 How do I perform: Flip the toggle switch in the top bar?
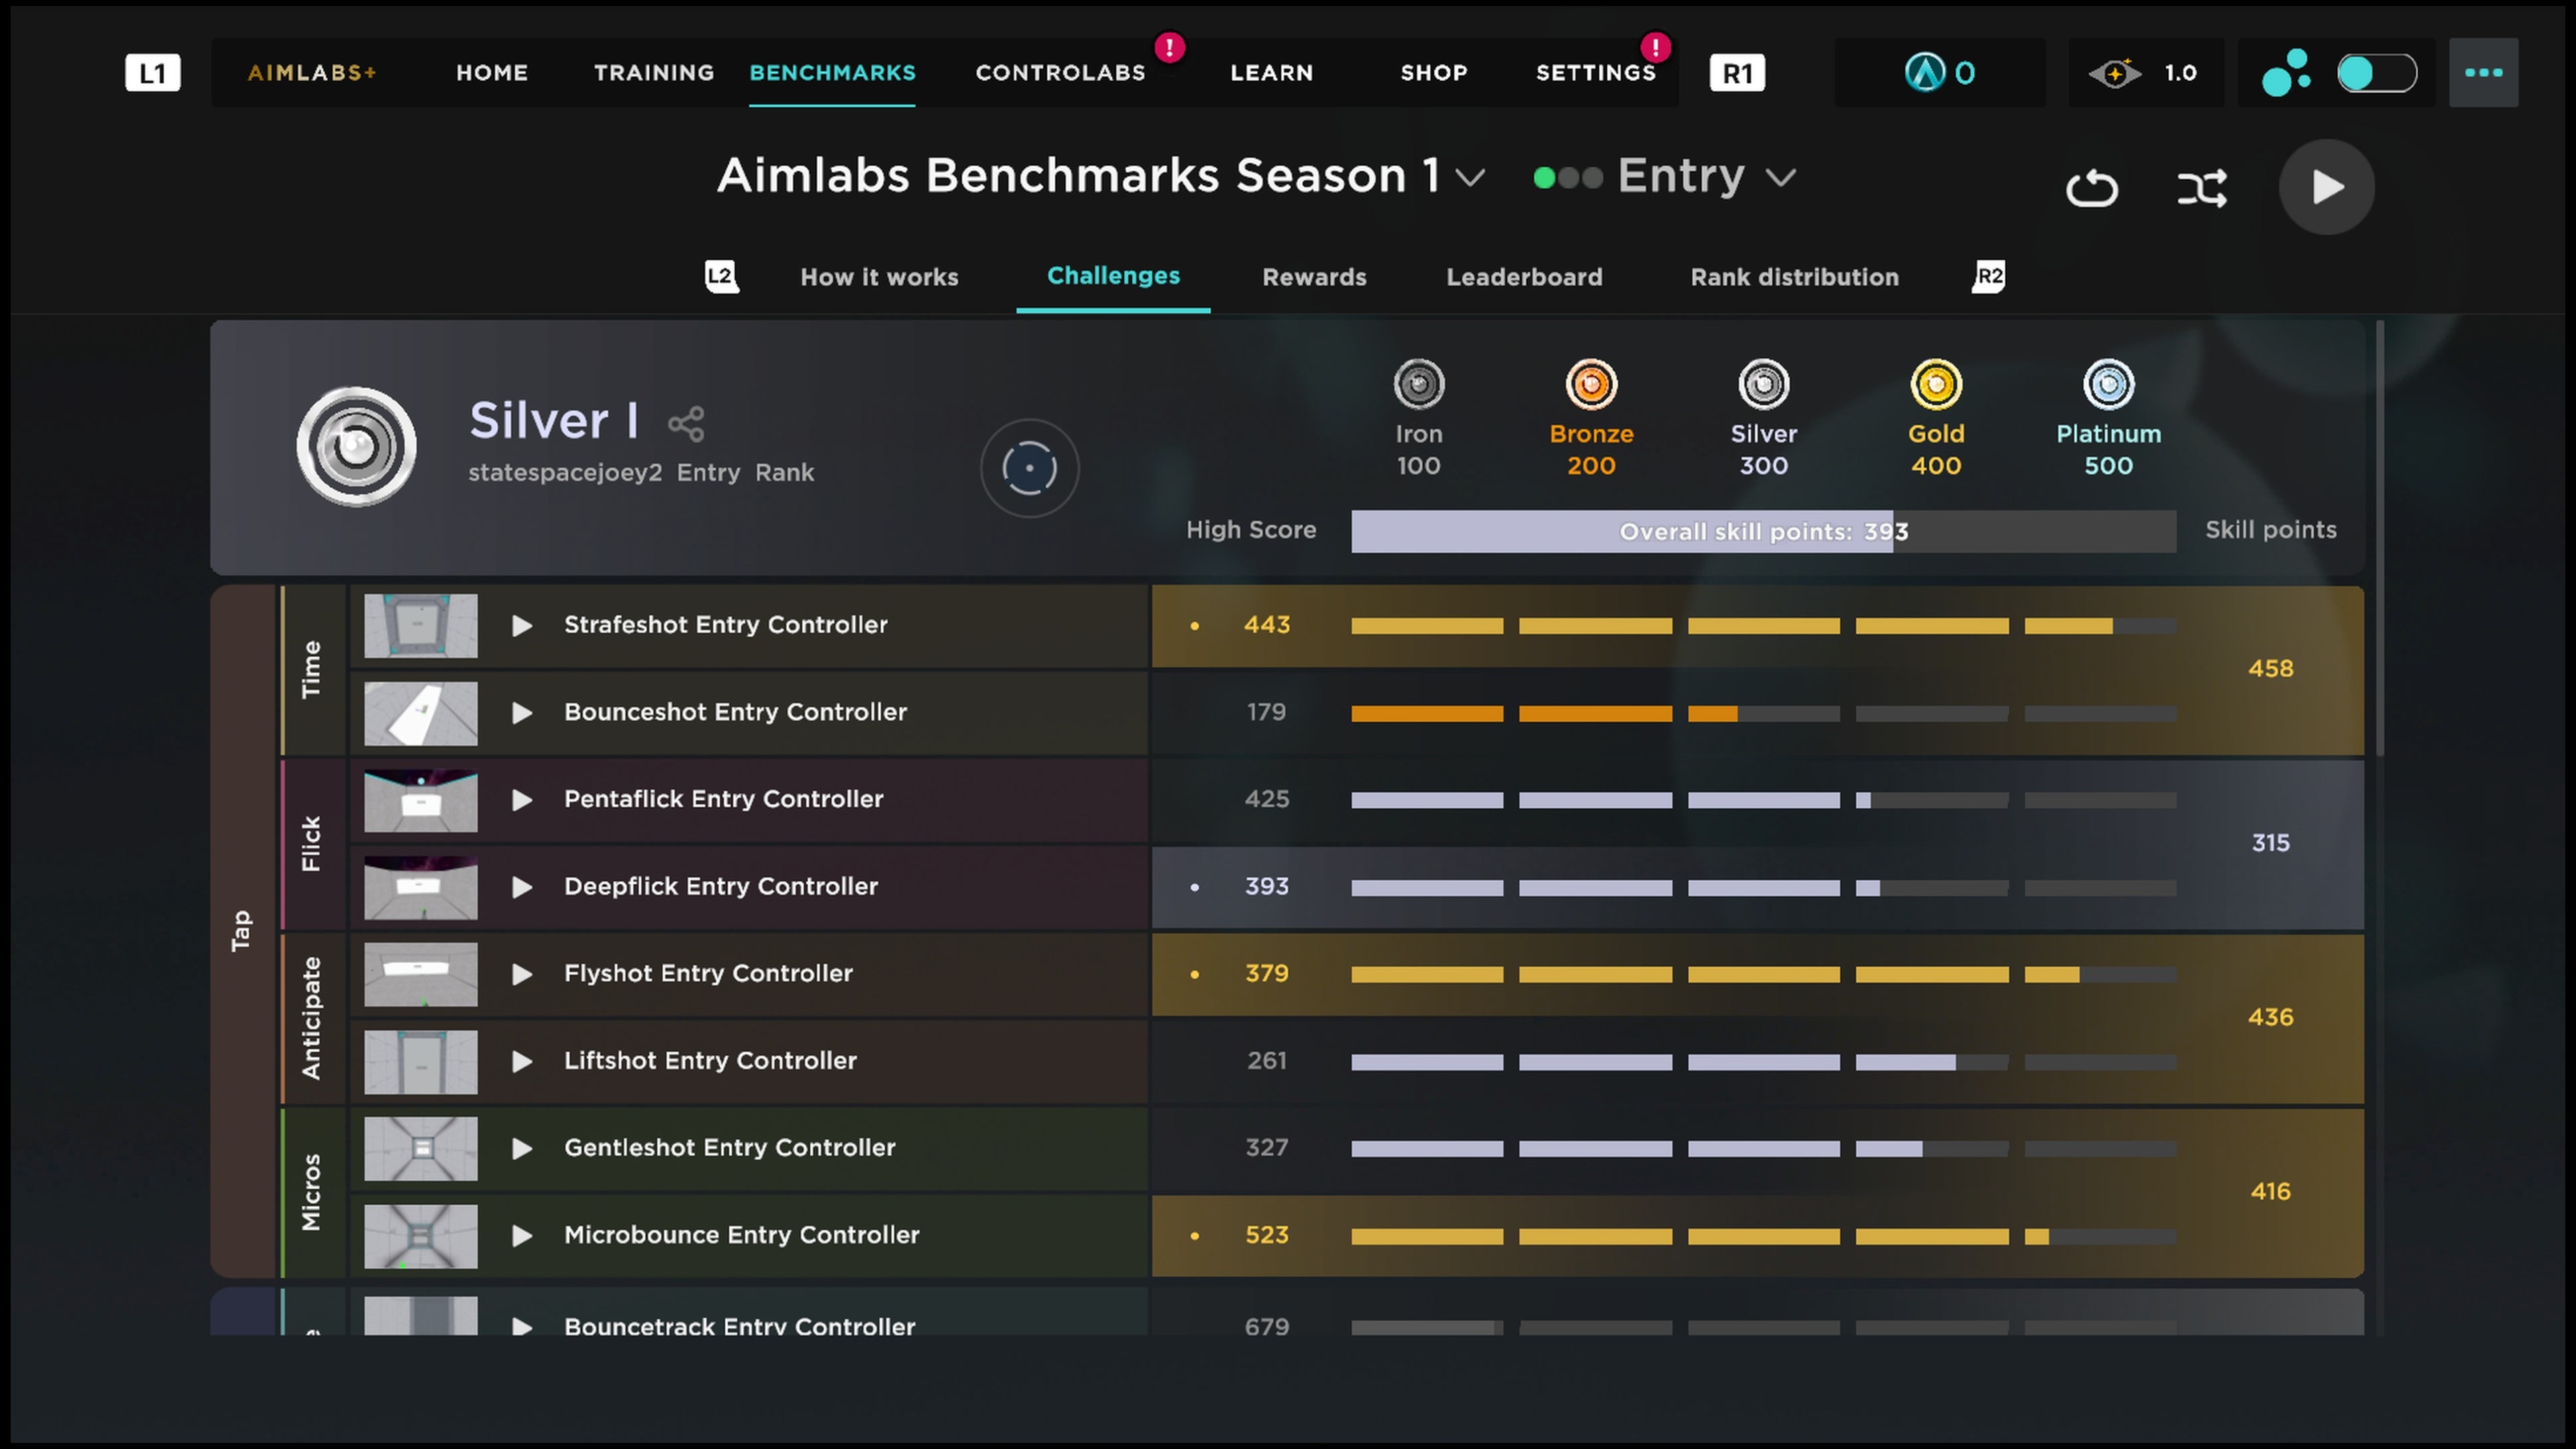point(2377,72)
